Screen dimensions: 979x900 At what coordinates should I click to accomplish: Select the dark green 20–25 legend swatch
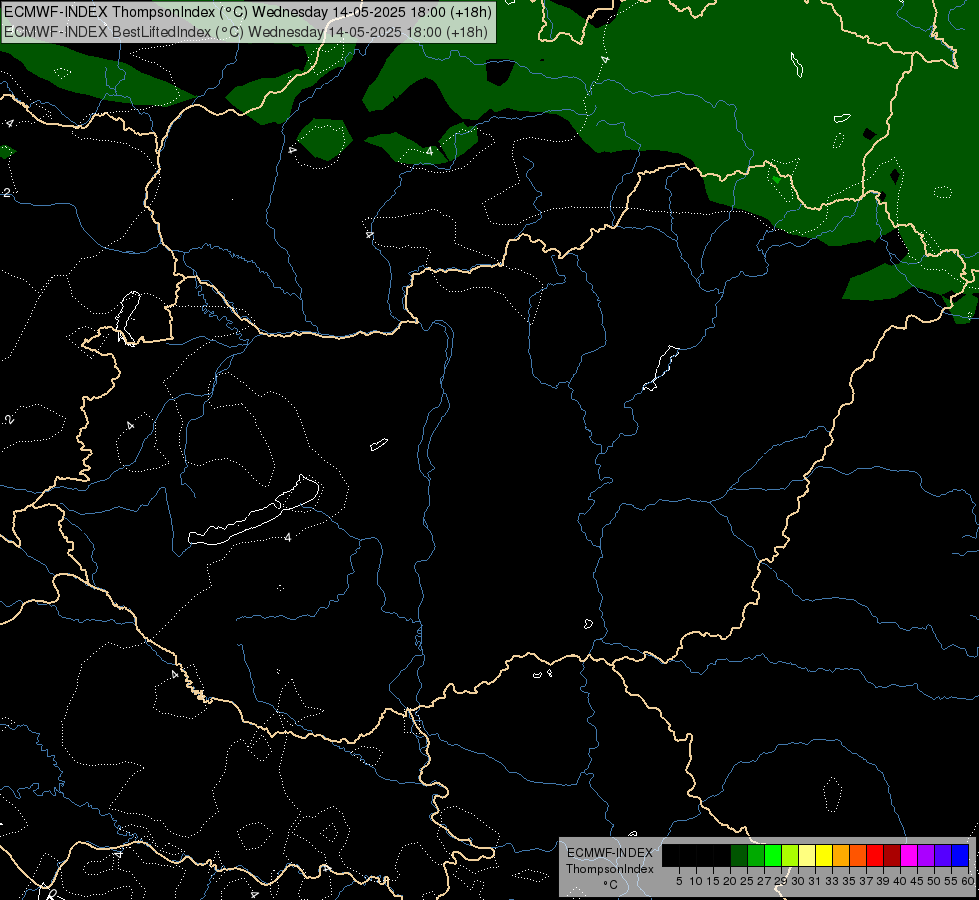[739, 855]
